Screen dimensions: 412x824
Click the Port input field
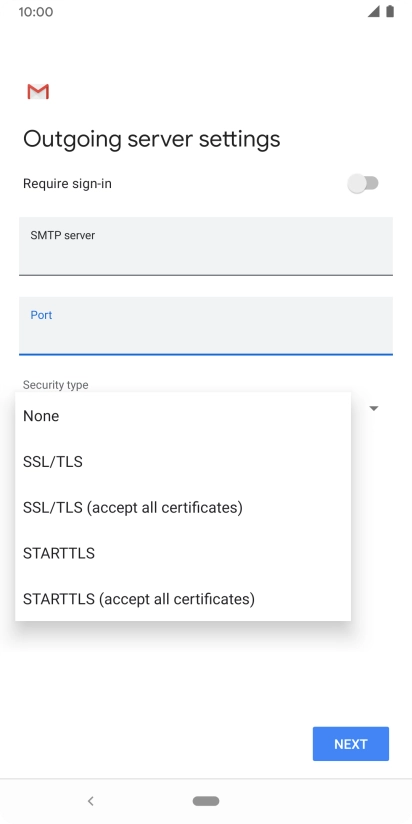point(206,326)
